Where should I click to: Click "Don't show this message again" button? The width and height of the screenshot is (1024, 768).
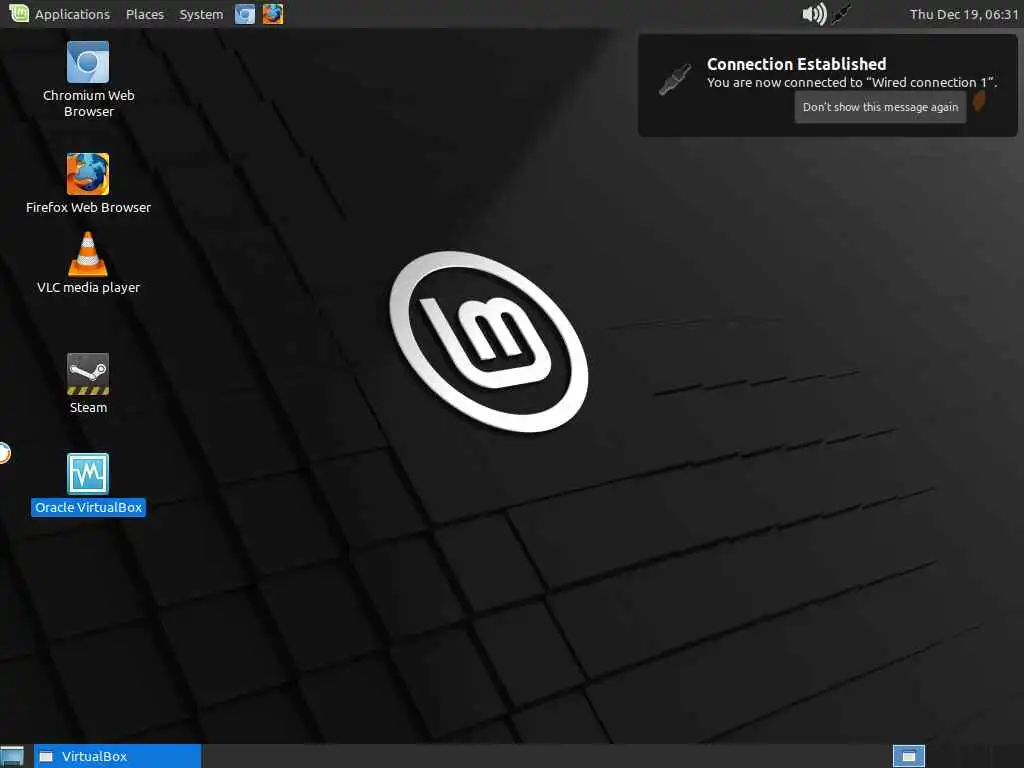coord(880,107)
